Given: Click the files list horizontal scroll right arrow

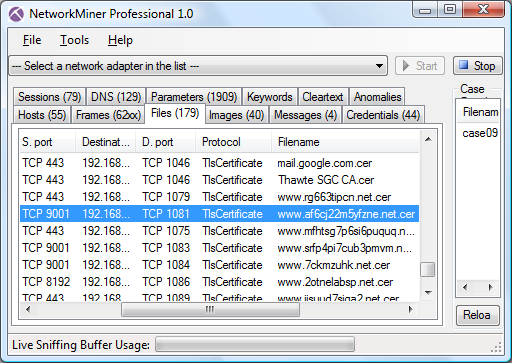Looking at the screenshot, I should [x=411, y=310].
